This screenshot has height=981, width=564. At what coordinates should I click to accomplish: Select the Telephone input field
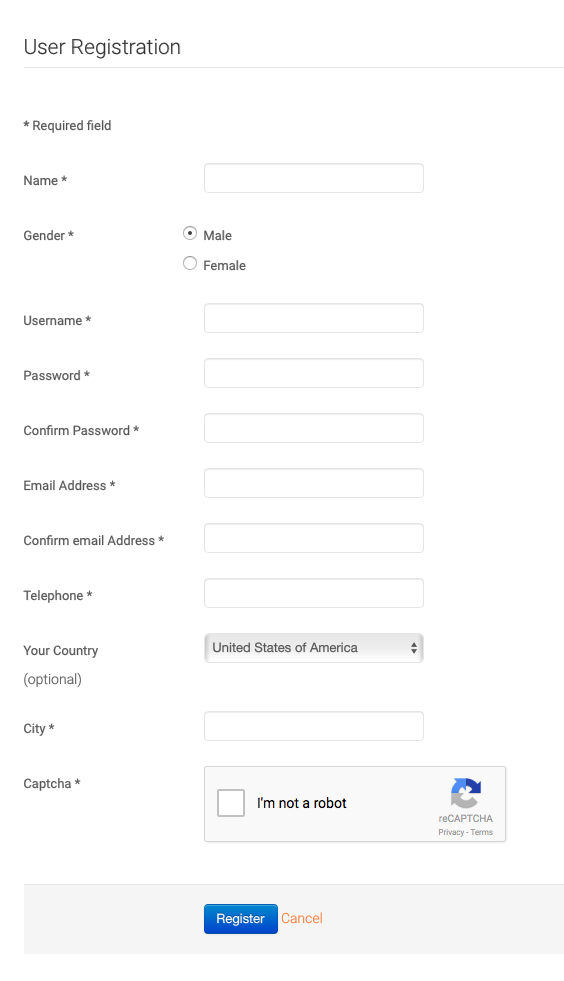point(314,594)
